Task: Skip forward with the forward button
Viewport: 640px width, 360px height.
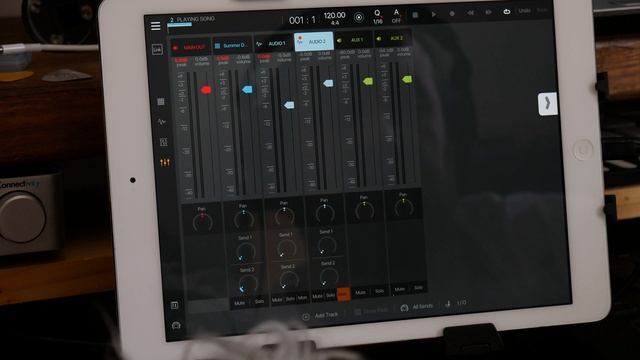Action: (x=488, y=12)
